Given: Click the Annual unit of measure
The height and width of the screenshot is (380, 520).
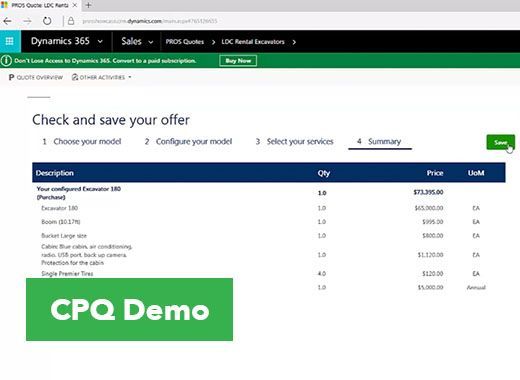Looking at the screenshot, I should pos(476,287).
